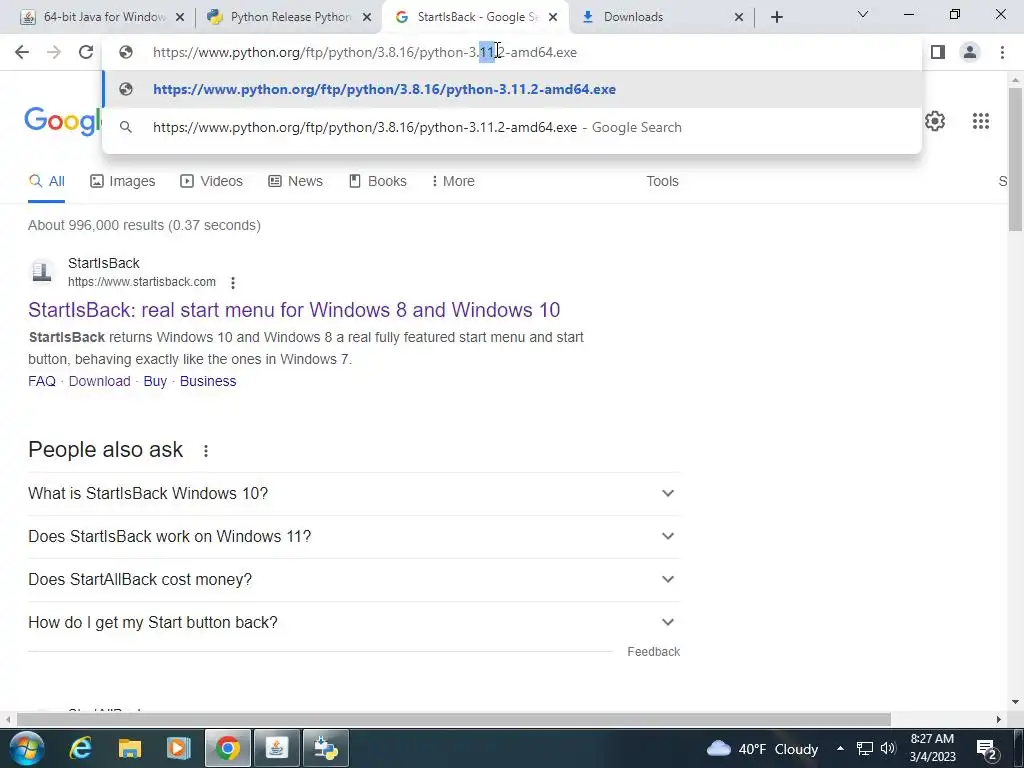Open the Download sitelink
This screenshot has height=768, width=1024.
pyautogui.click(x=99, y=381)
